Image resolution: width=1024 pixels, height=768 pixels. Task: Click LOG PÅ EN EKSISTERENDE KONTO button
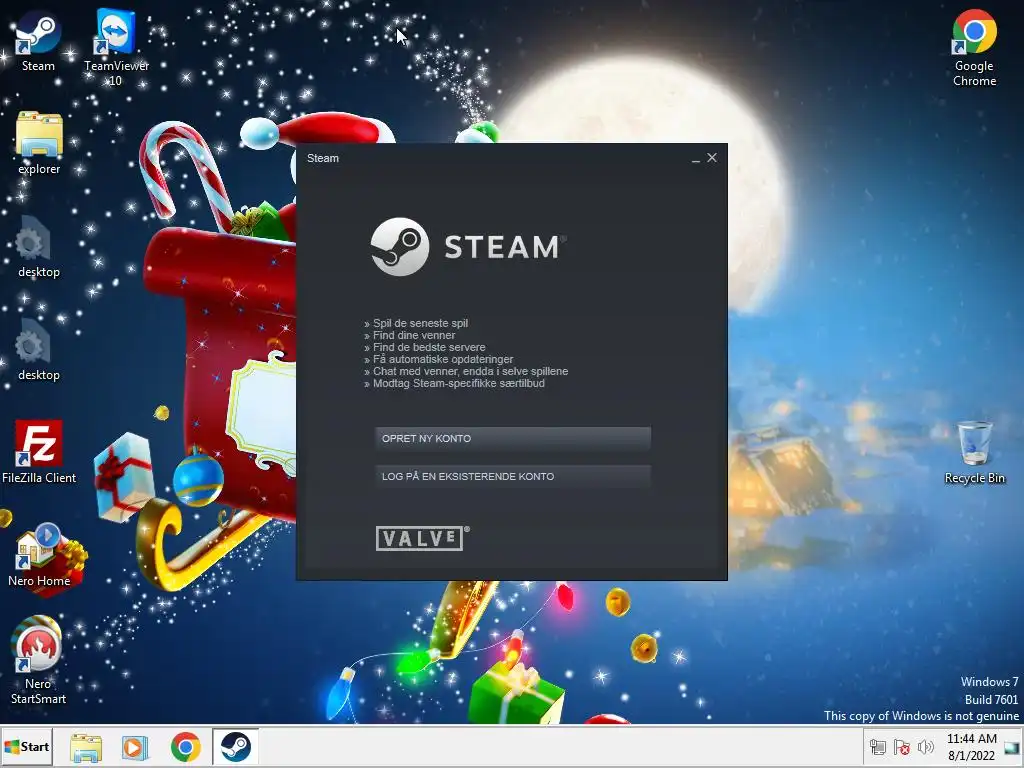point(513,476)
